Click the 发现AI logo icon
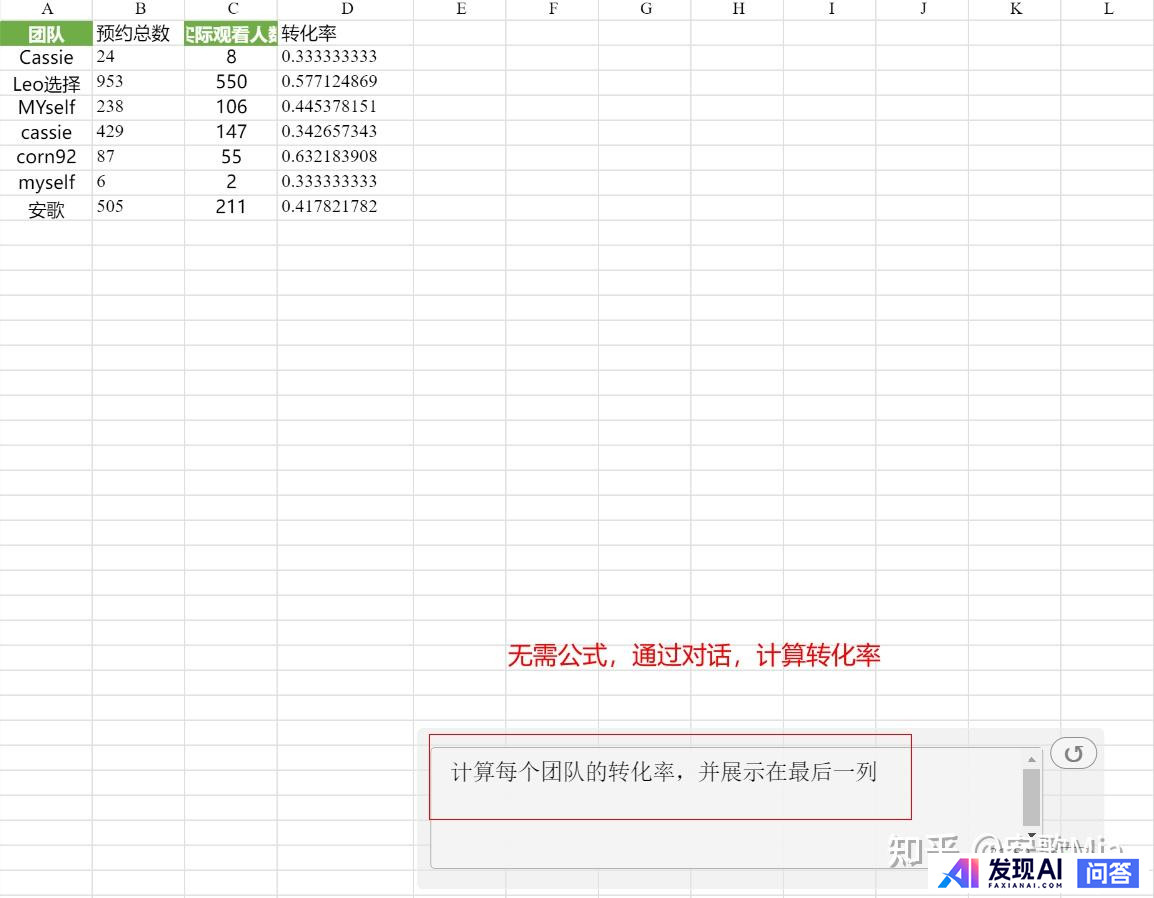This screenshot has height=898, width=1154. coord(960,873)
